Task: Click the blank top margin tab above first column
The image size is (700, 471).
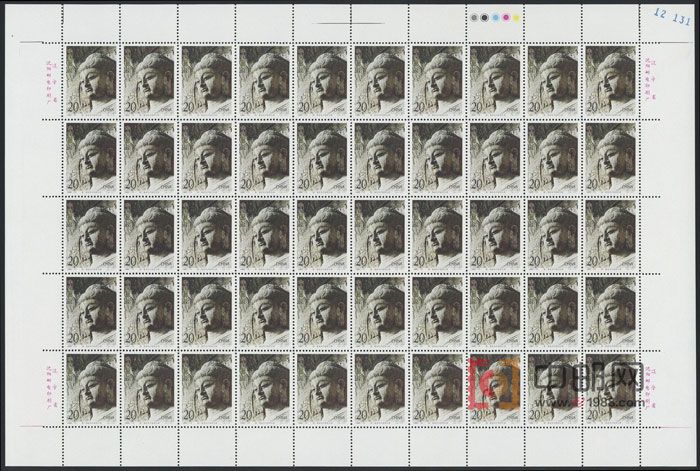Action: (92, 22)
